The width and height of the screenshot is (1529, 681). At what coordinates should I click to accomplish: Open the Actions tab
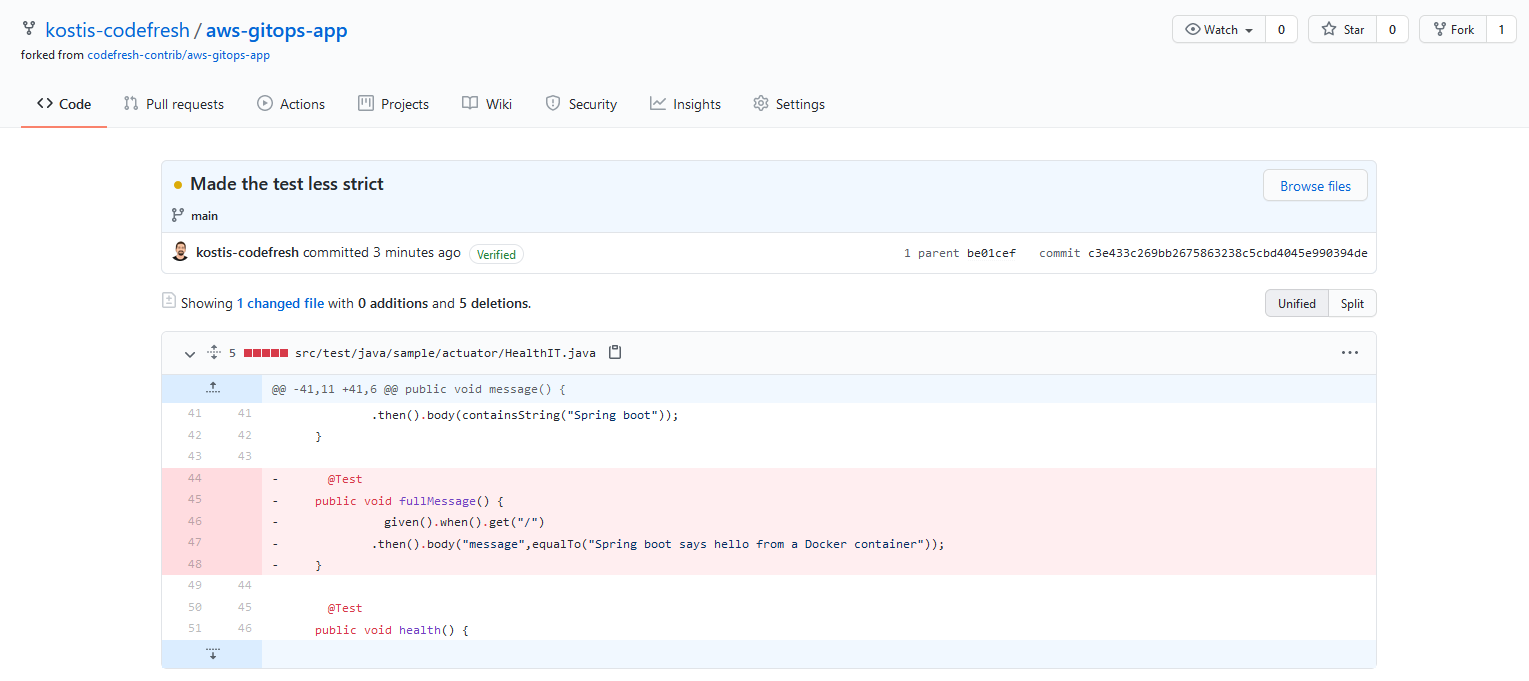click(291, 104)
